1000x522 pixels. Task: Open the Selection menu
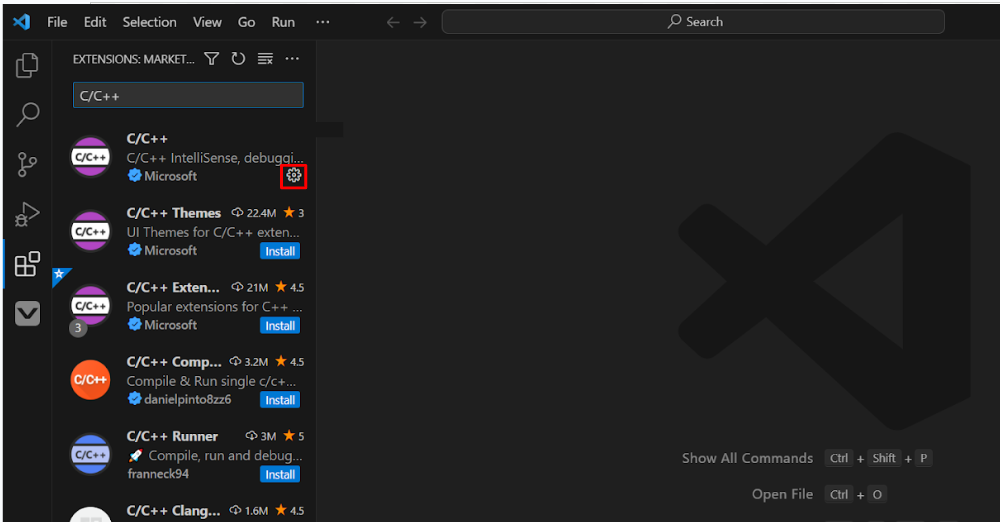150,22
